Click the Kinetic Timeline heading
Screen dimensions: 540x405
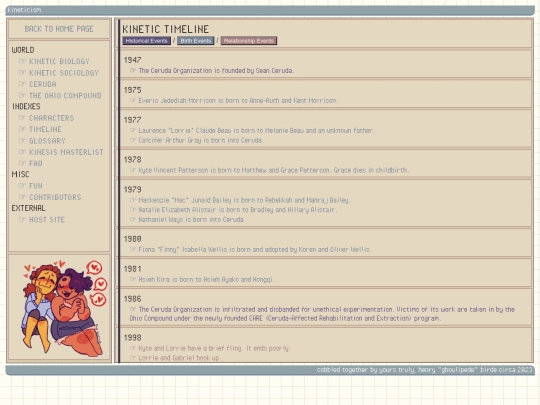166,29
